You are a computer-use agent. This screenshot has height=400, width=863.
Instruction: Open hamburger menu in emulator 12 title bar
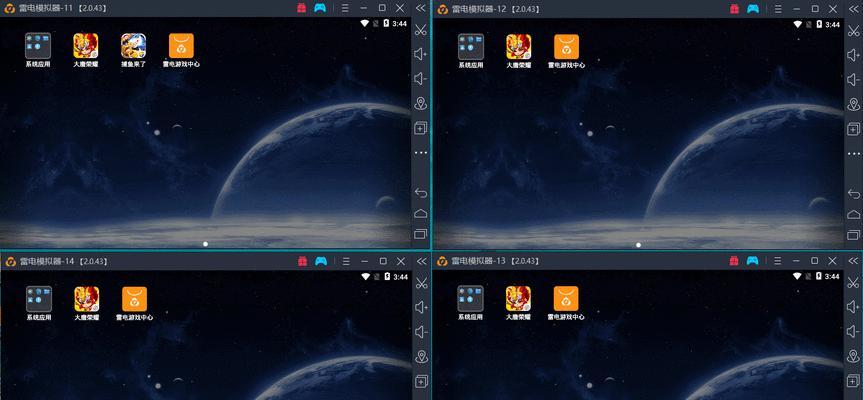coord(778,9)
